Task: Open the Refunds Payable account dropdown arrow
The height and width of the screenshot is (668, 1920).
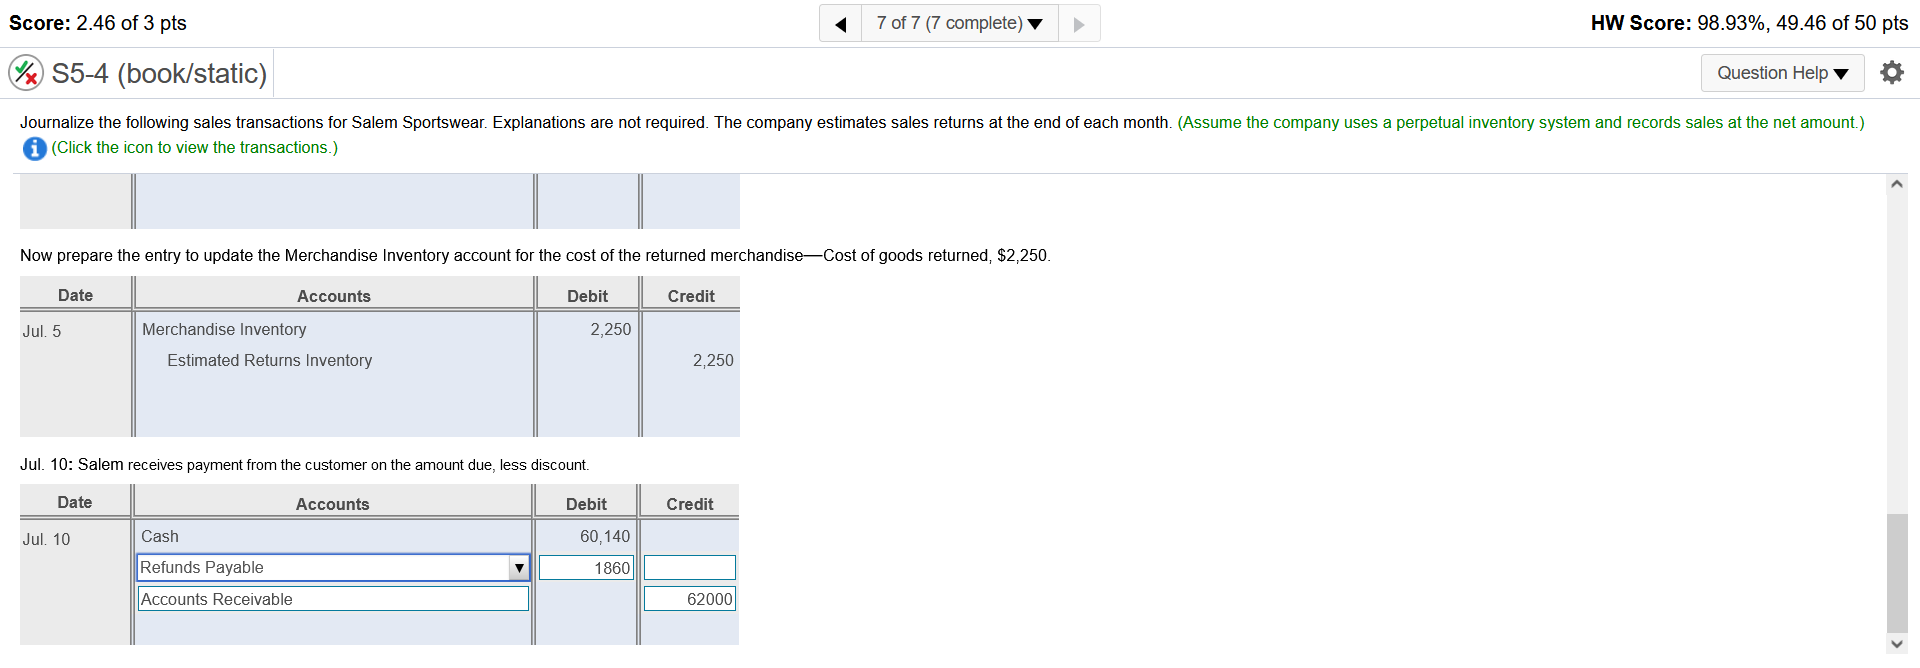Action: [519, 568]
